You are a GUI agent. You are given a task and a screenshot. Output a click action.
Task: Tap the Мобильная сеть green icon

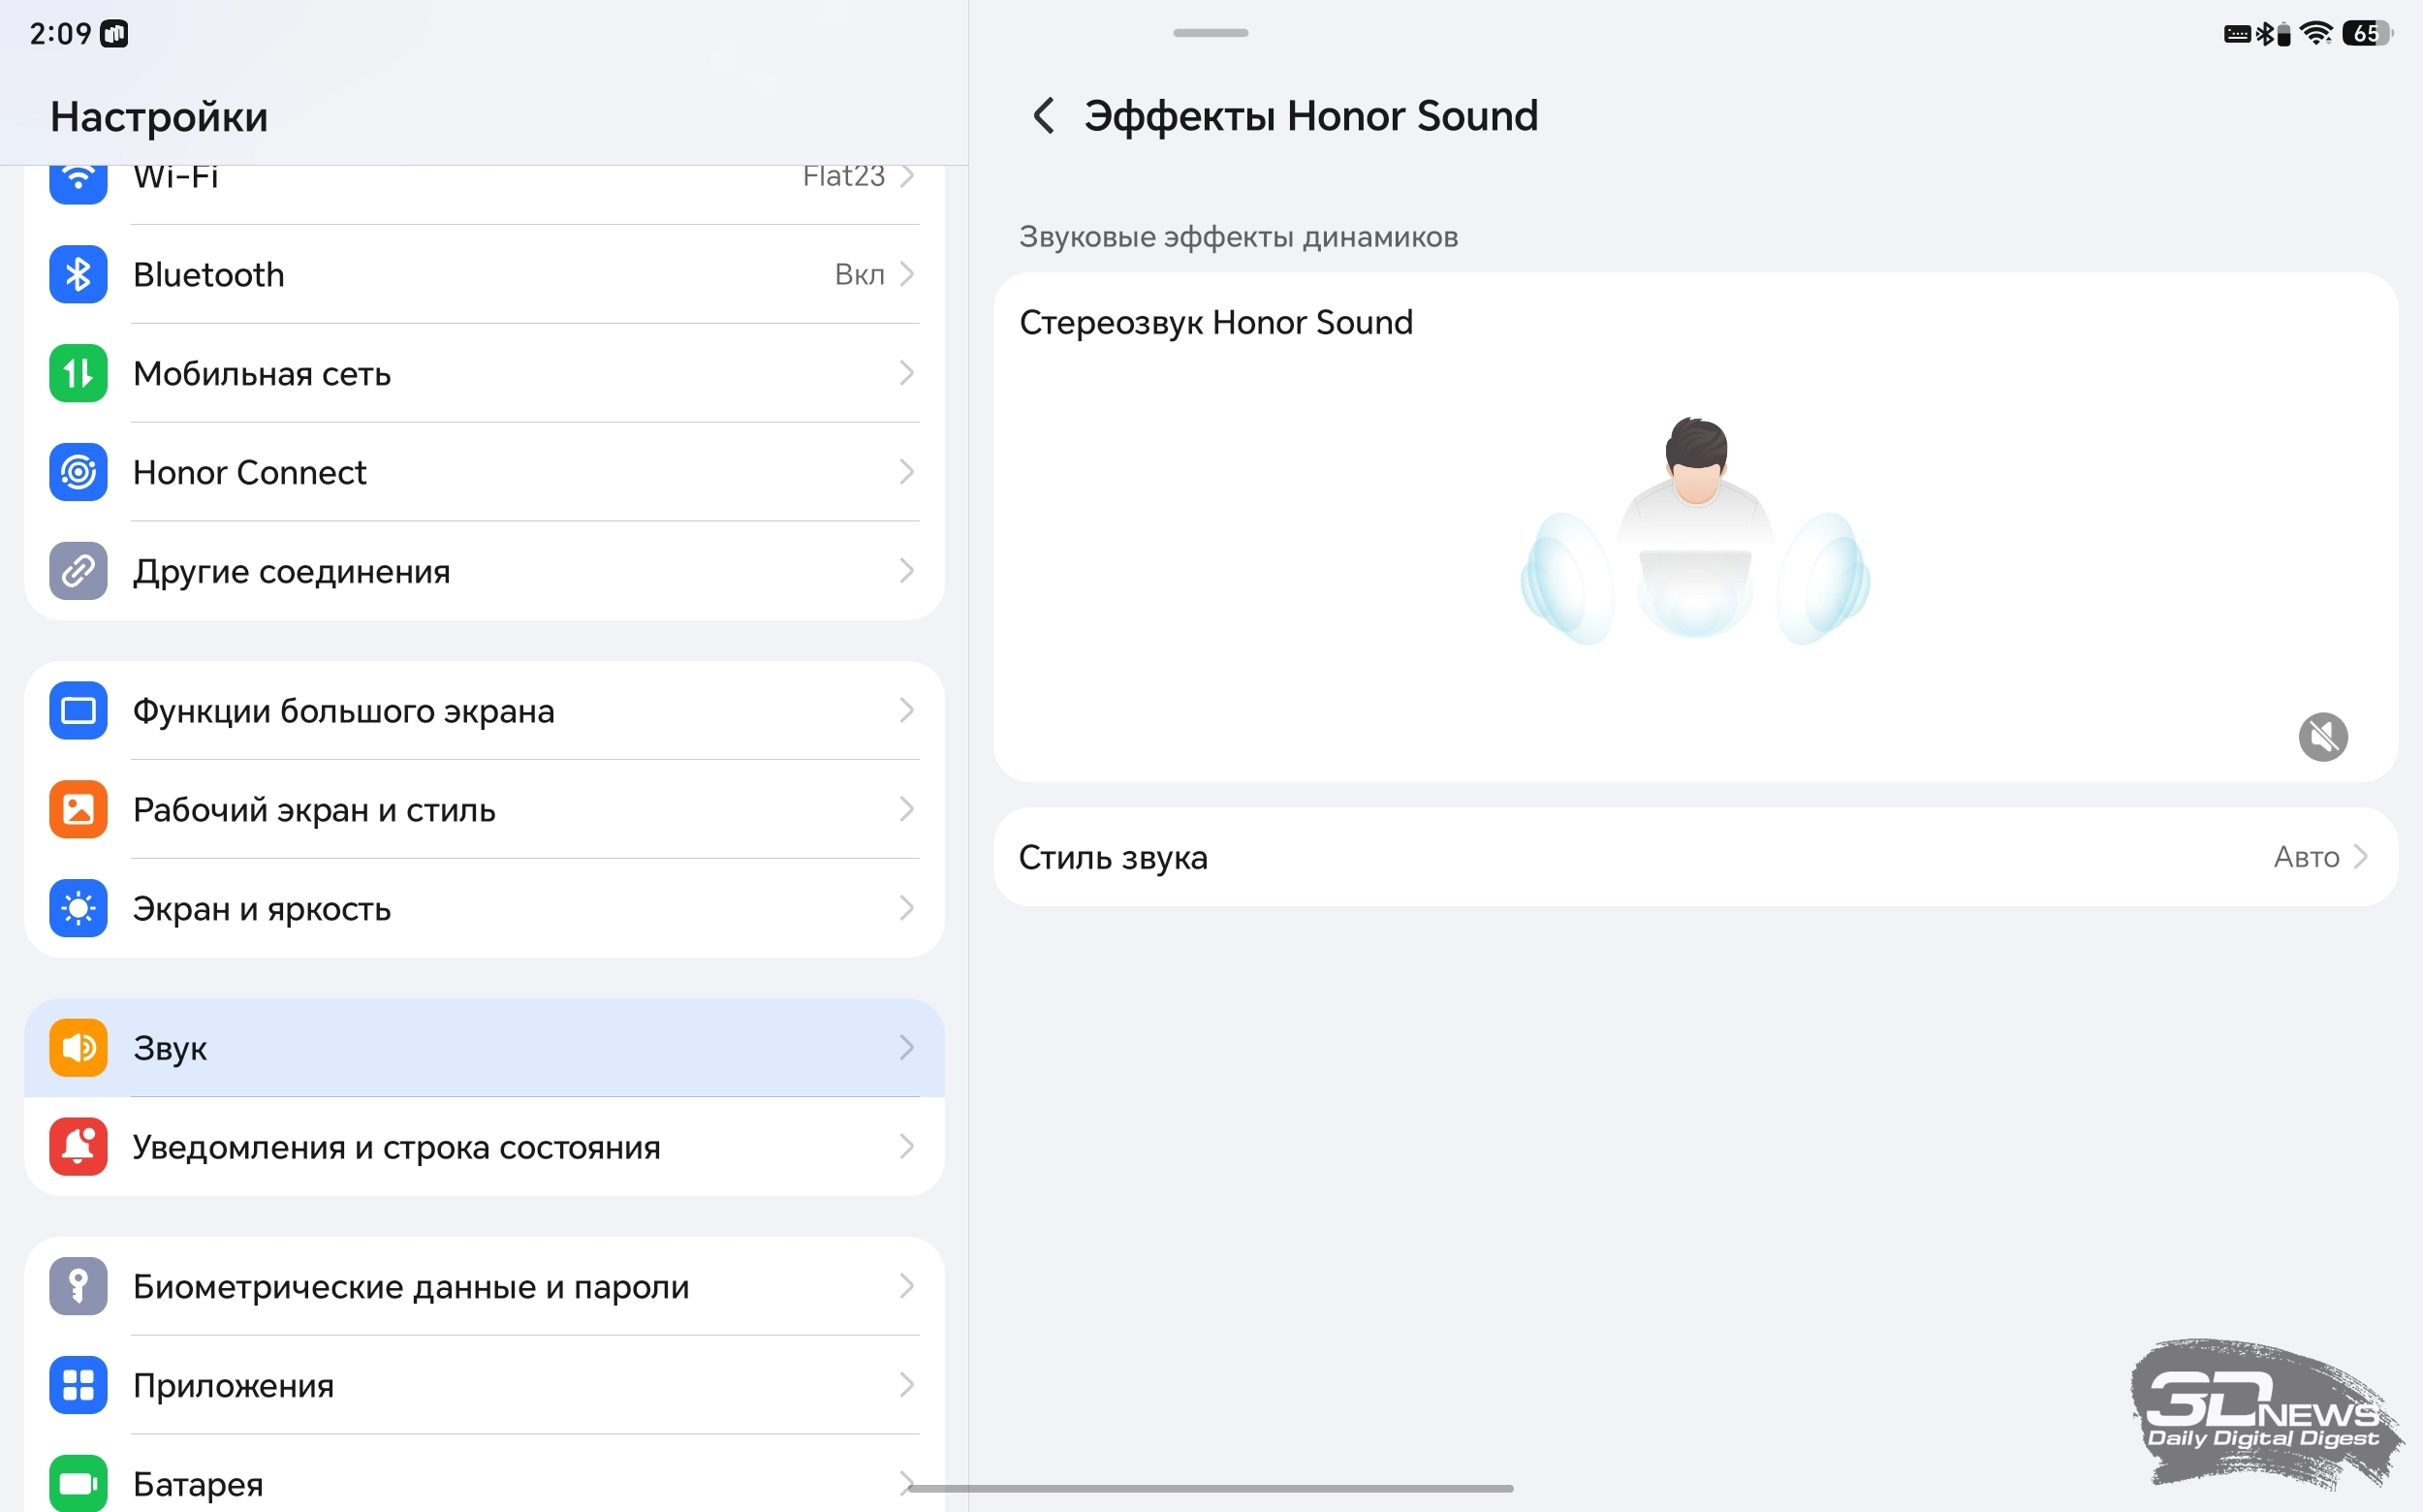[x=78, y=373]
